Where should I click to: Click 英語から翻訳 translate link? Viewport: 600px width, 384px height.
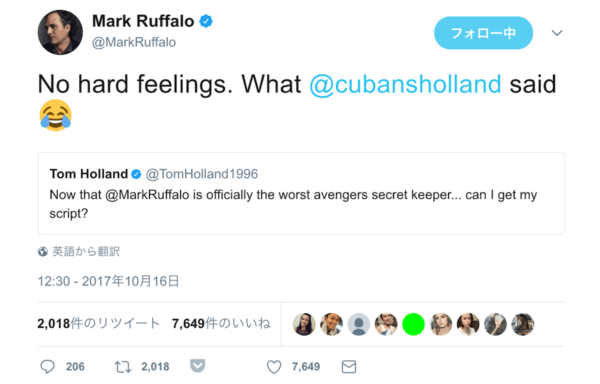coord(86,251)
